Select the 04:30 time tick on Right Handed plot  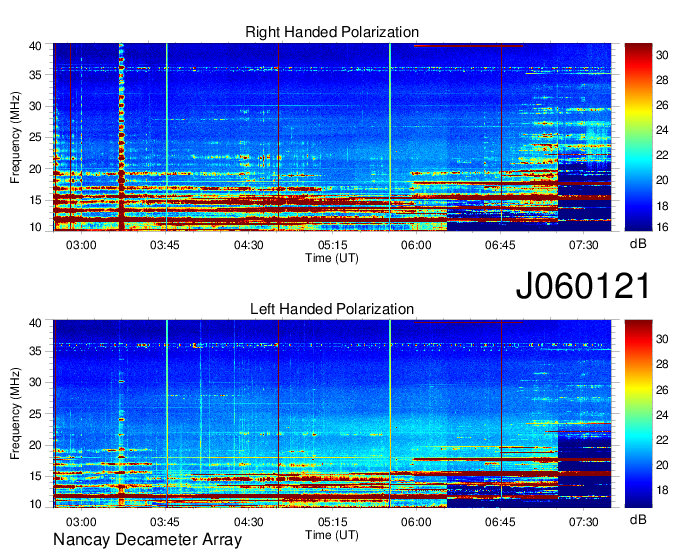tap(248, 245)
